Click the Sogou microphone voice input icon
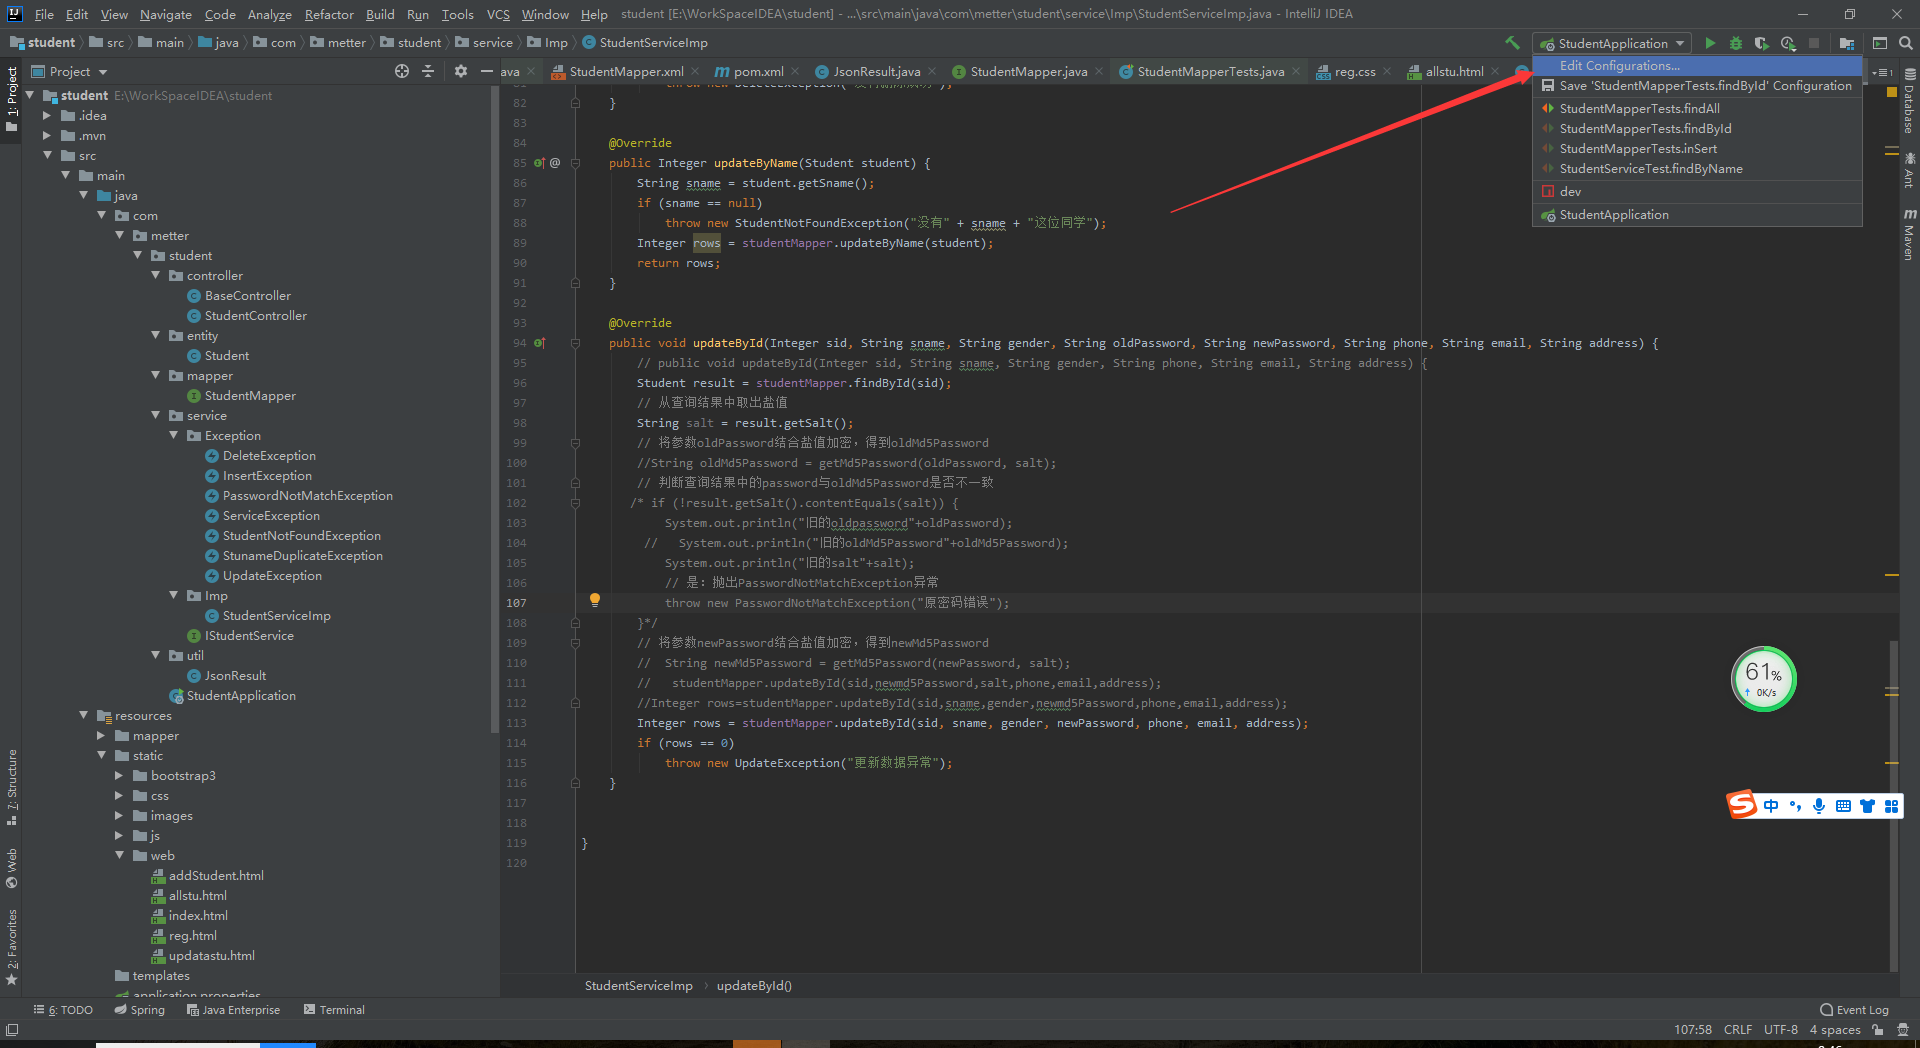1920x1048 pixels. (x=1819, y=806)
